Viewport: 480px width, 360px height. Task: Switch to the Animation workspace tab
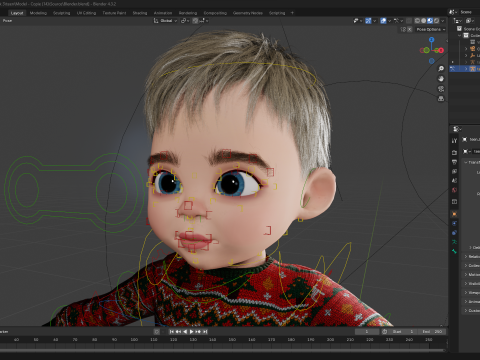pyautogui.click(x=163, y=13)
